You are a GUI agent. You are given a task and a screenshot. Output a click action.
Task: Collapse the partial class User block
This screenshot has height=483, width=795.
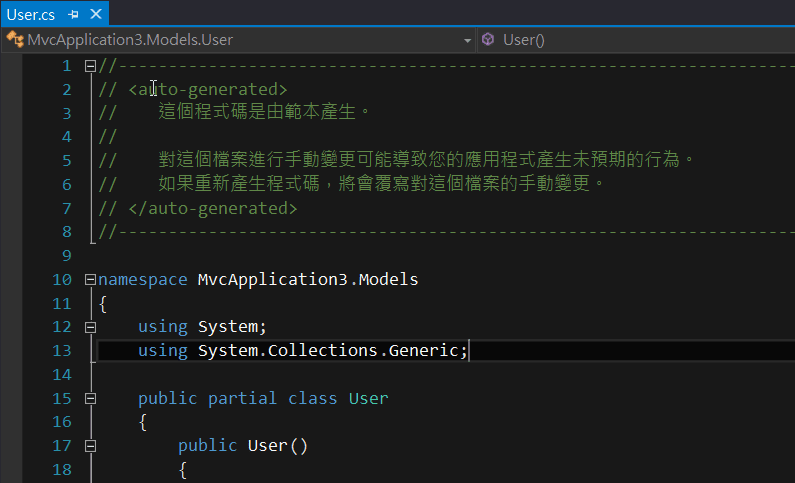pyautogui.click(x=91, y=398)
